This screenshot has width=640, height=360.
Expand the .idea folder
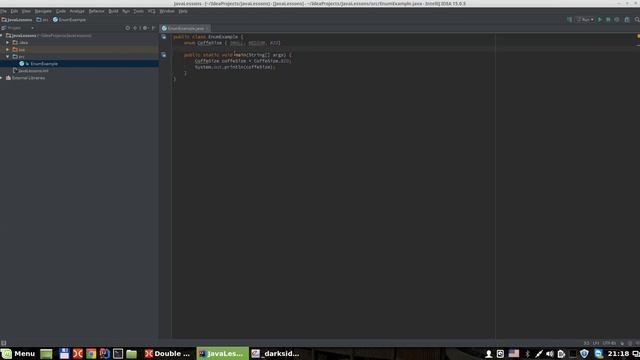coord(8,42)
